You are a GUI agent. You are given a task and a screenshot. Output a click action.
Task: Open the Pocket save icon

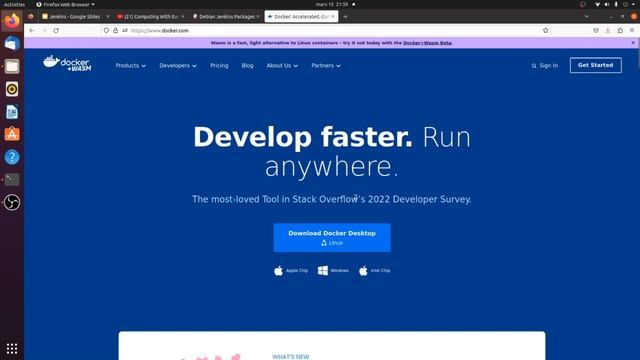tap(596, 31)
